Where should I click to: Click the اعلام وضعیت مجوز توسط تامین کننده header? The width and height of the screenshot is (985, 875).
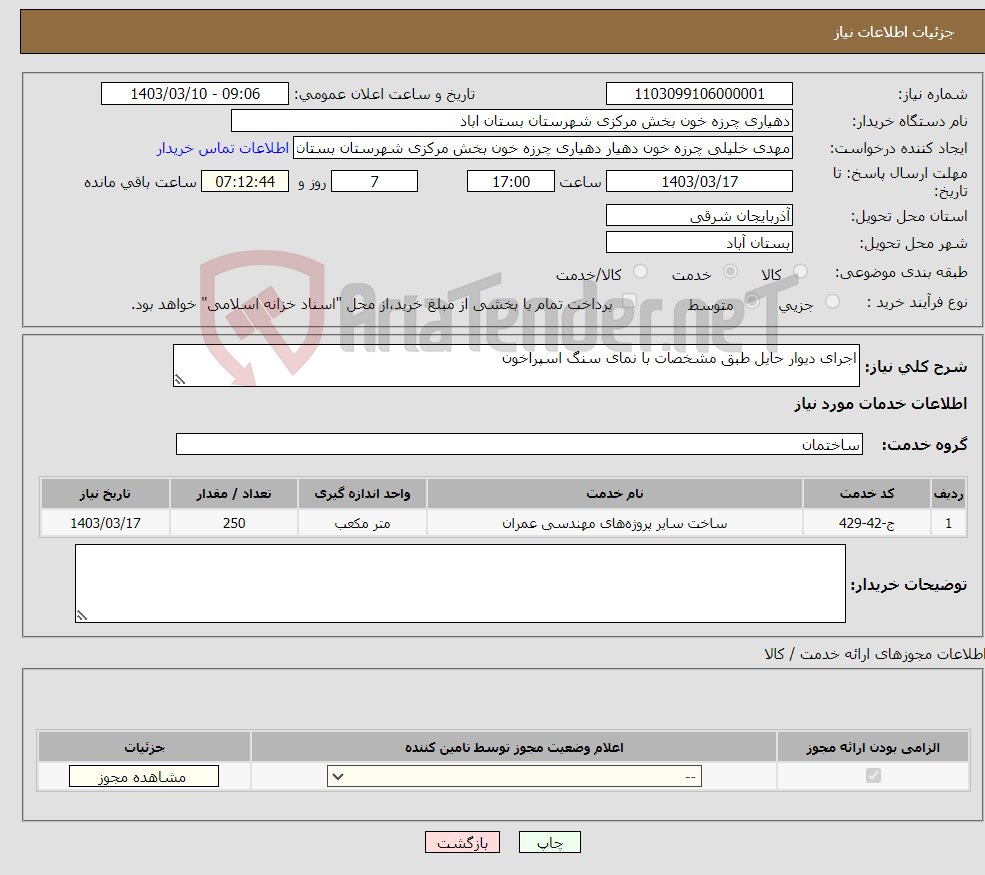[514, 747]
